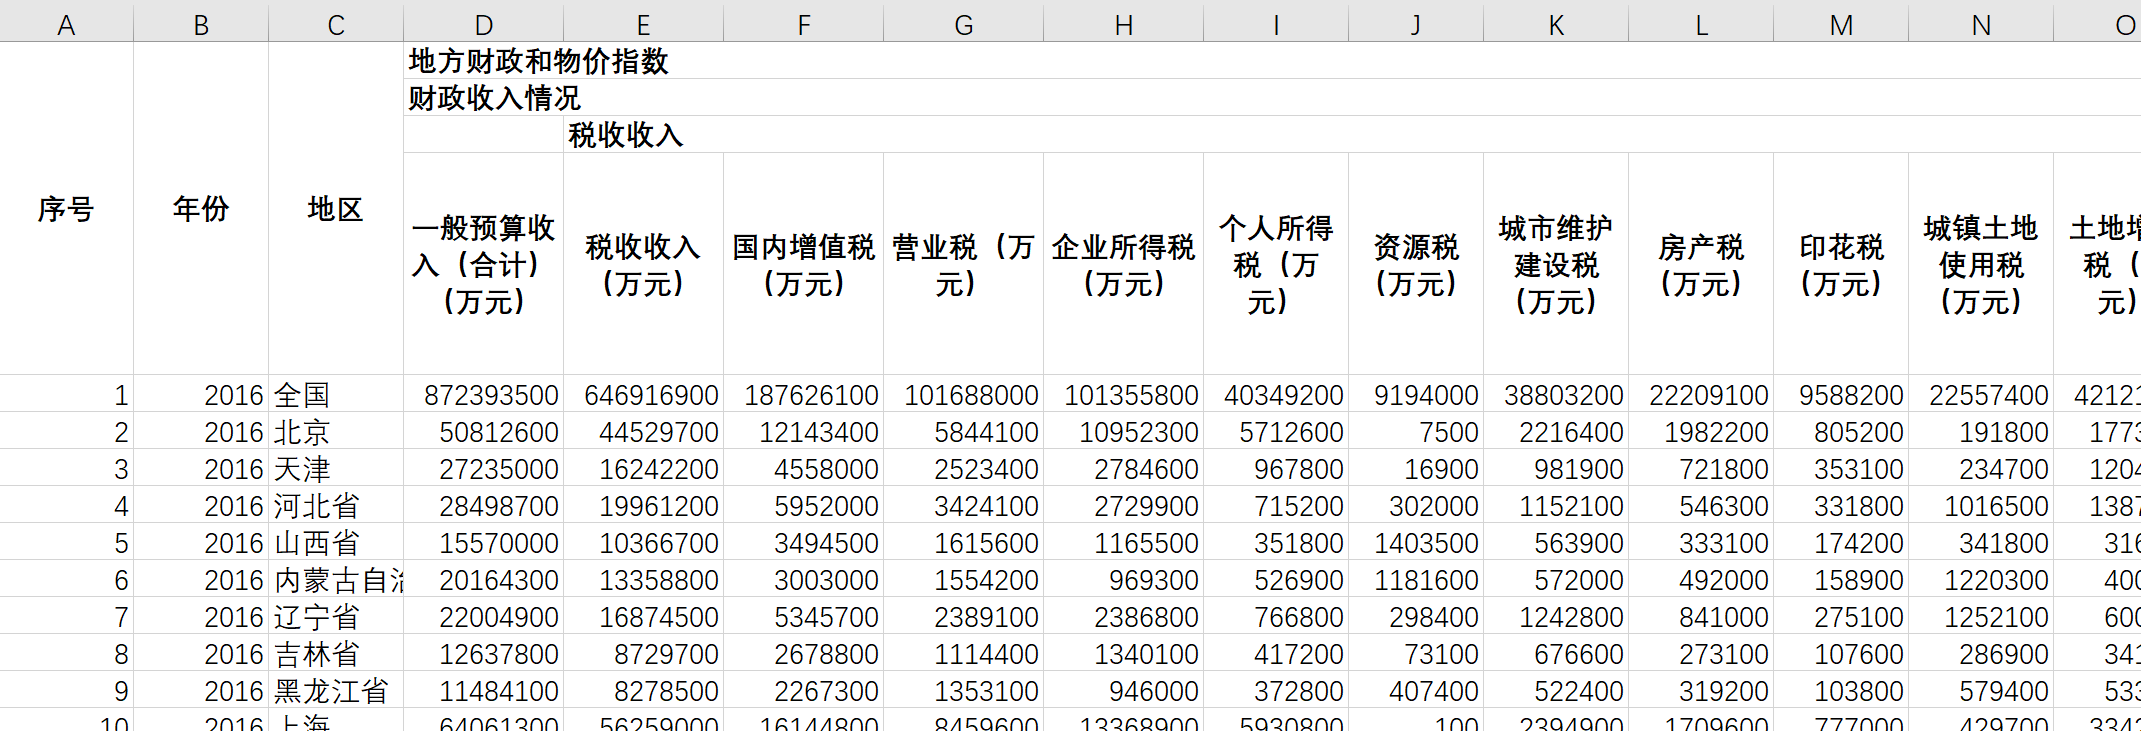The image size is (2141, 731).
Task: Click the 河北省 region cell
Action: (x=336, y=506)
